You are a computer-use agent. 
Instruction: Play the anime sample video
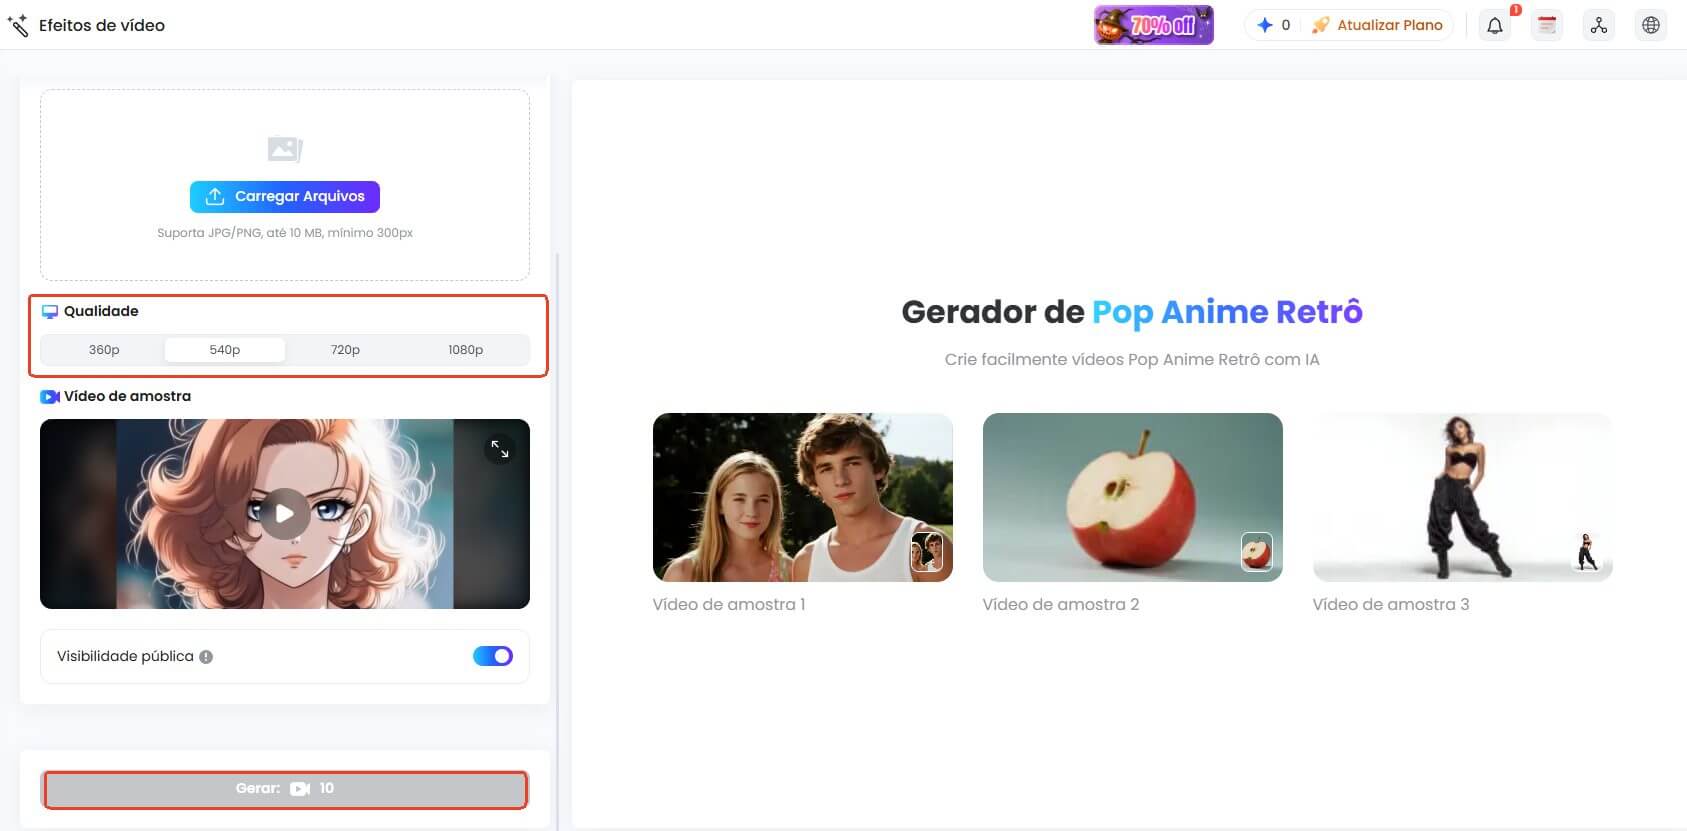coord(285,513)
